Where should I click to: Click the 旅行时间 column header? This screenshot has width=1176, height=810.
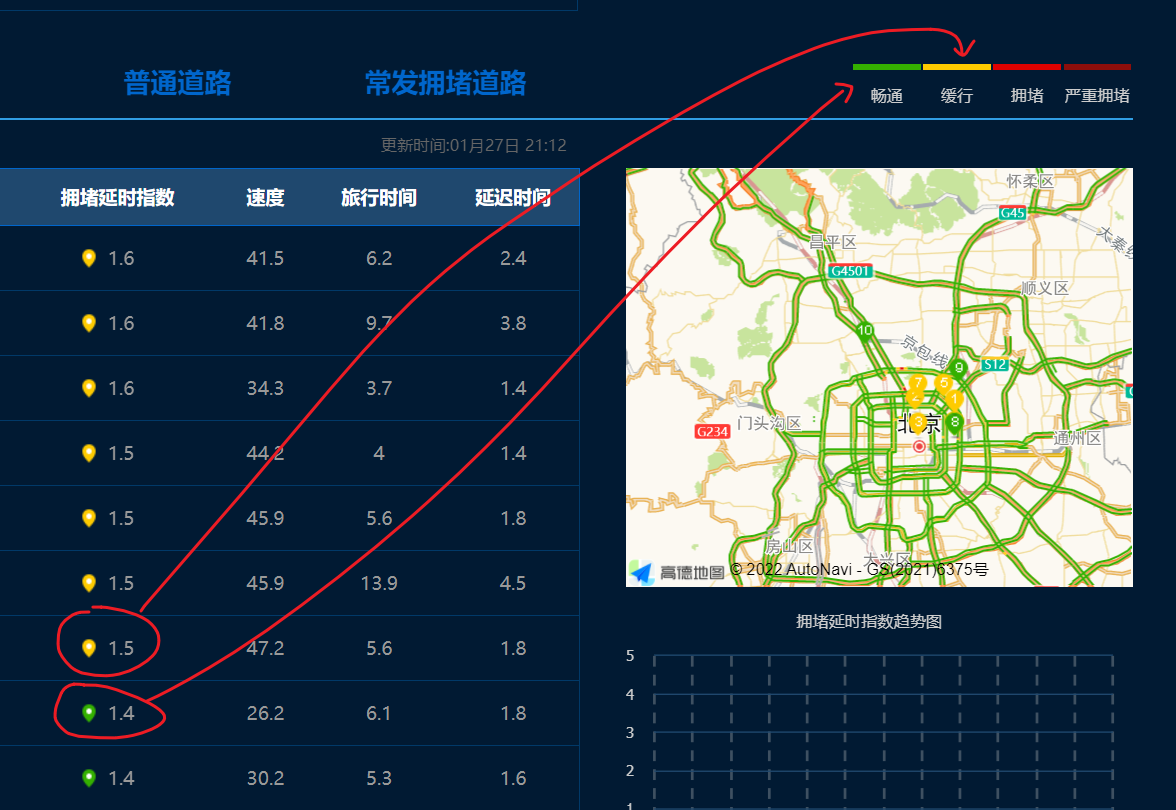pos(379,197)
